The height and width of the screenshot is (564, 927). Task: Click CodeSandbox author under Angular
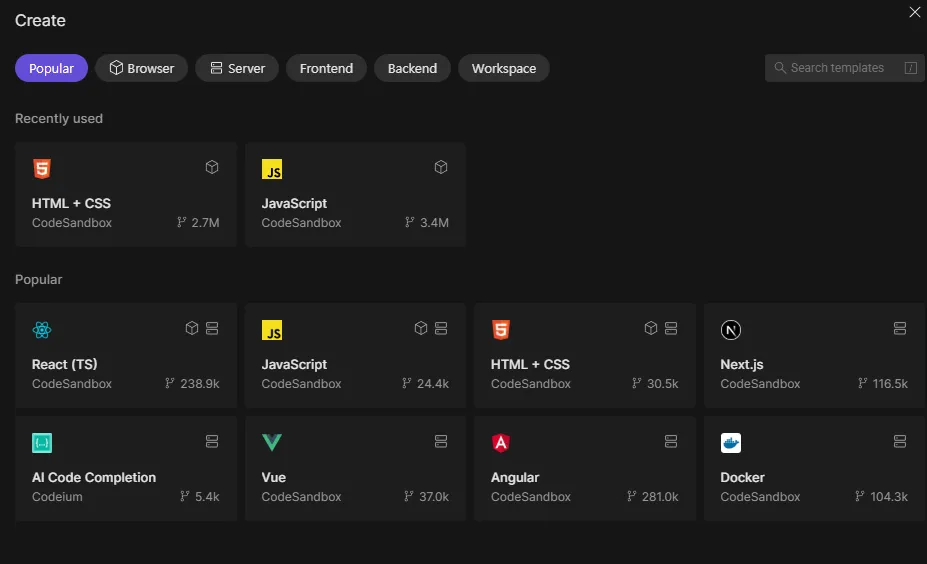pyautogui.click(x=531, y=497)
